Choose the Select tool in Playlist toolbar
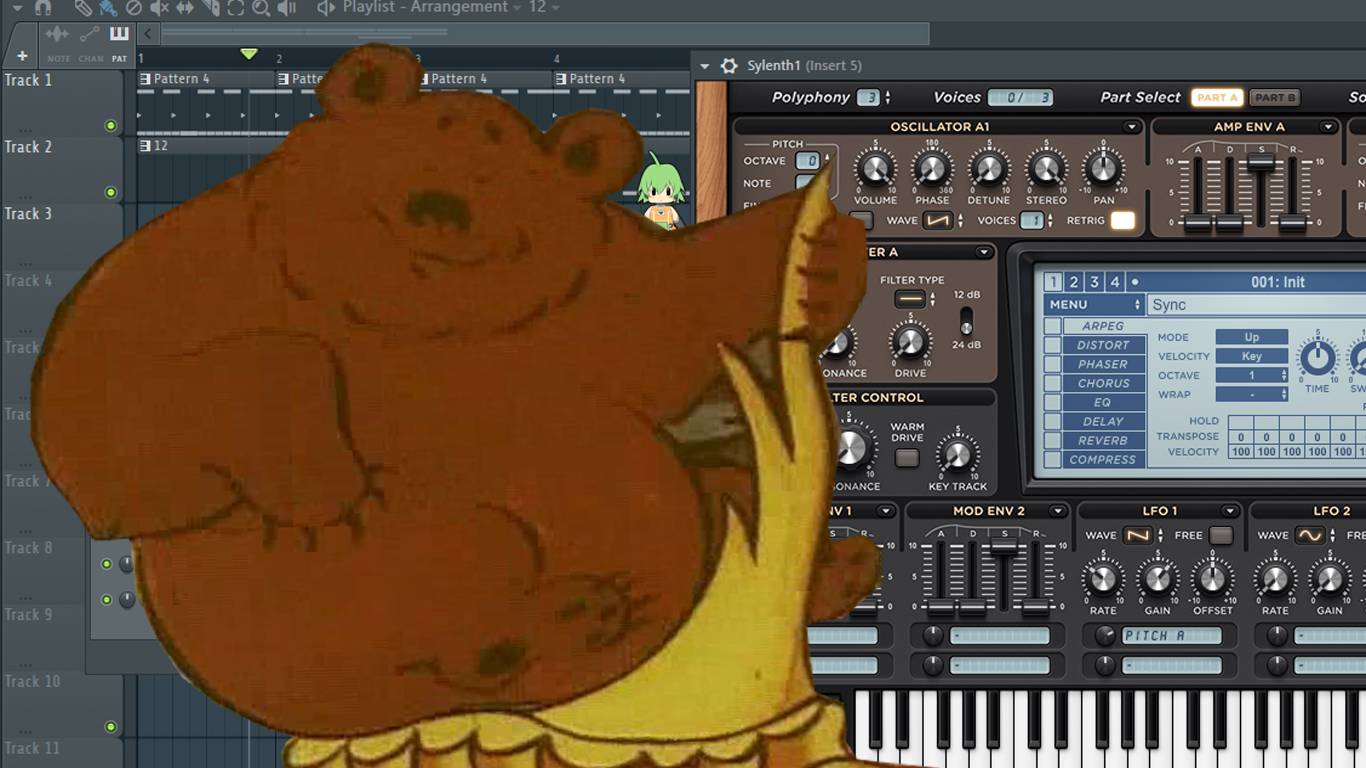The height and width of the screenshot is (768, 1366). (x=235, y=7)
